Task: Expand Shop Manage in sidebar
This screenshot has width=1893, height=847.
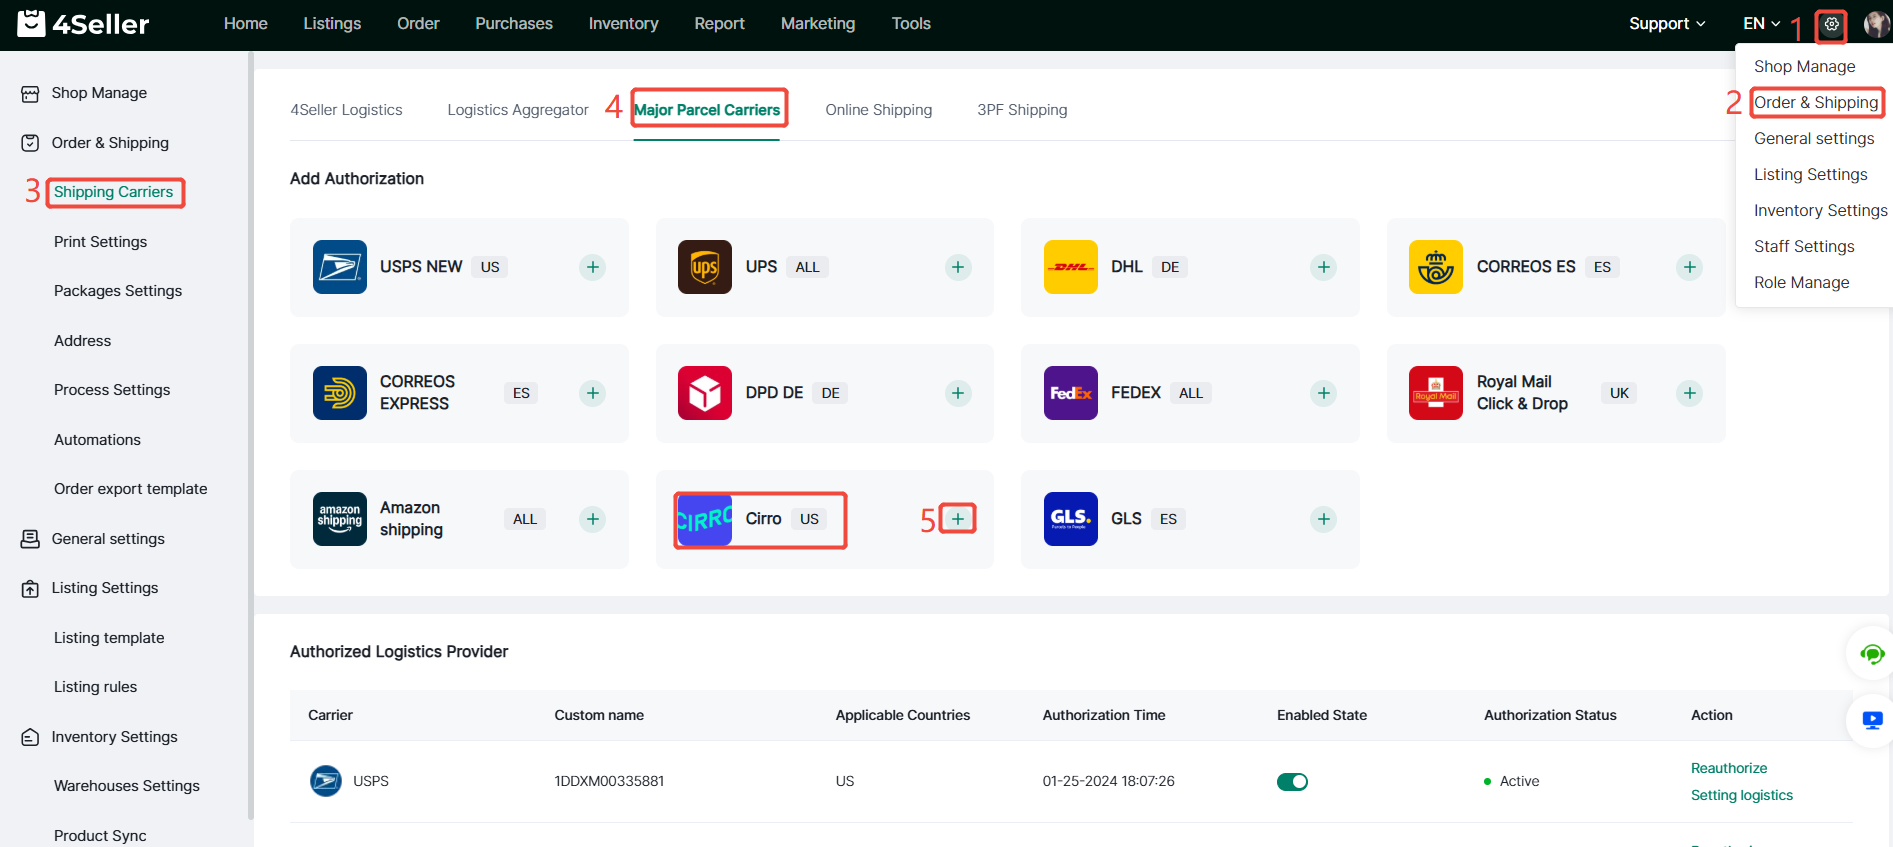Action: pyautogui.click(x=99, y=93)
